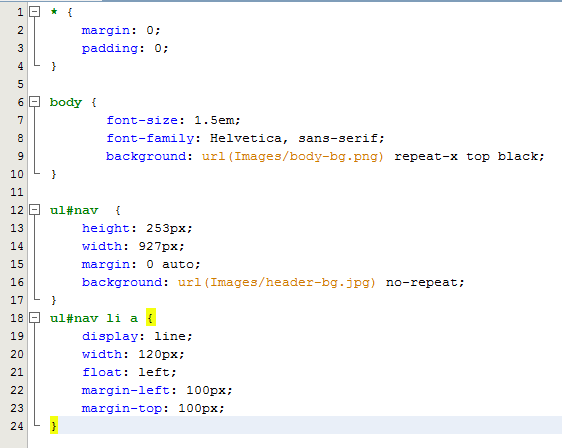Click the 'line' display value
This screenshot has width=562, height=448.
tap(170, 336)
